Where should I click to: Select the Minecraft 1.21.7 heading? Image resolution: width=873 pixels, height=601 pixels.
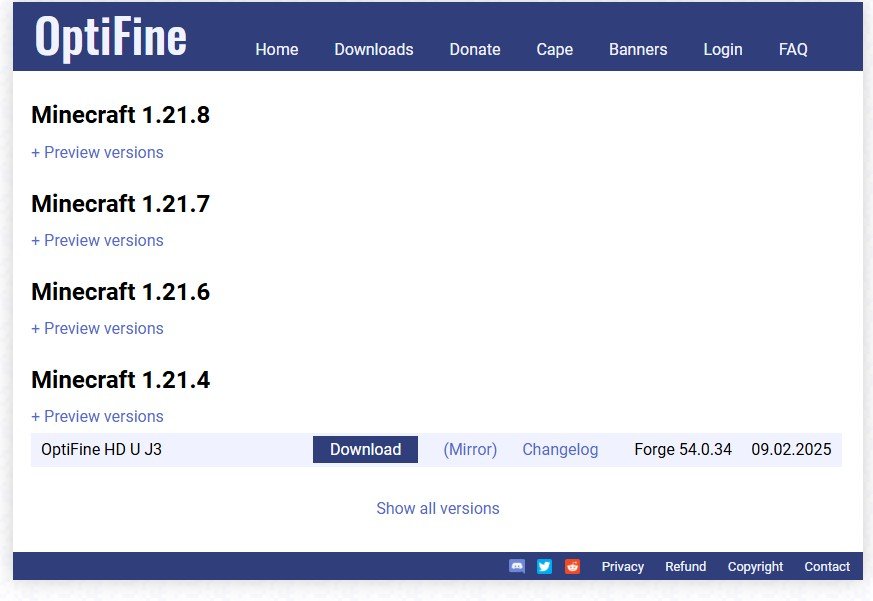[x=121, y=203]
